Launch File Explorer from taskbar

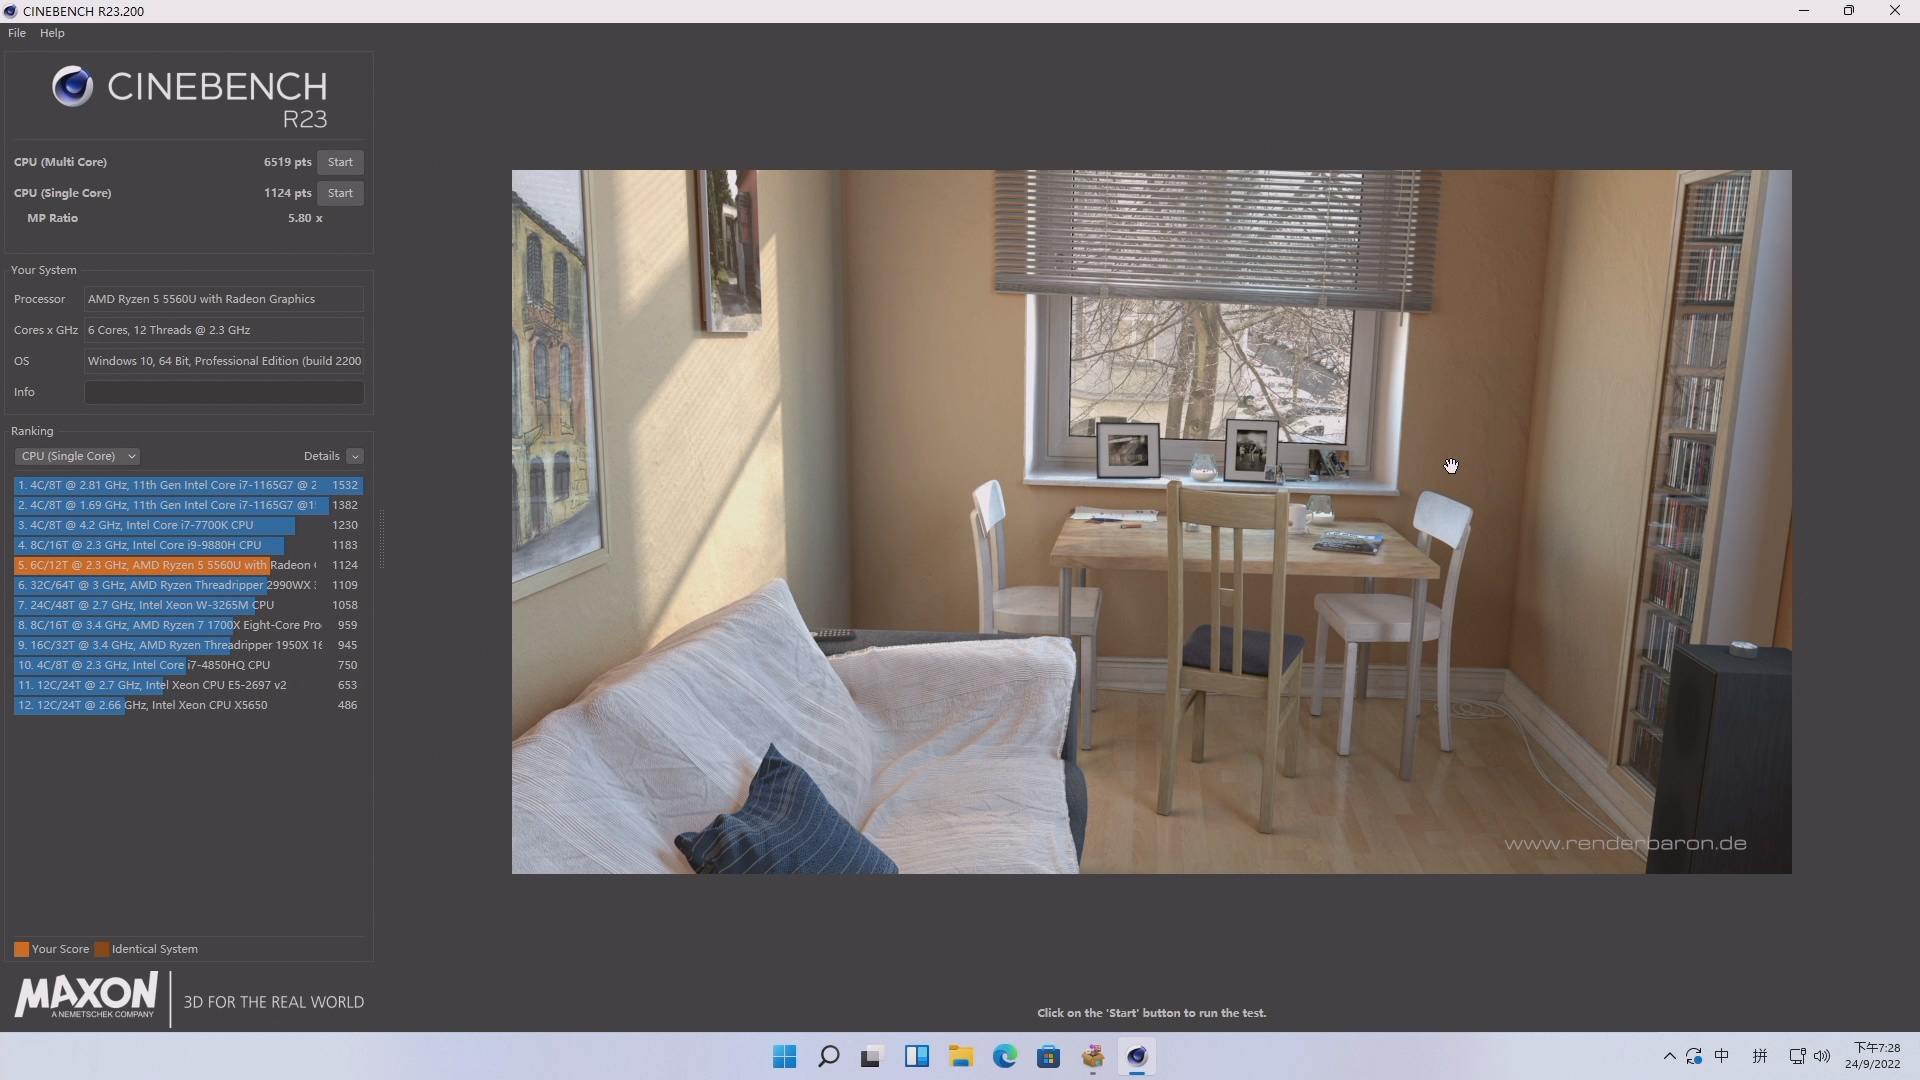[x=961, y=1057]
